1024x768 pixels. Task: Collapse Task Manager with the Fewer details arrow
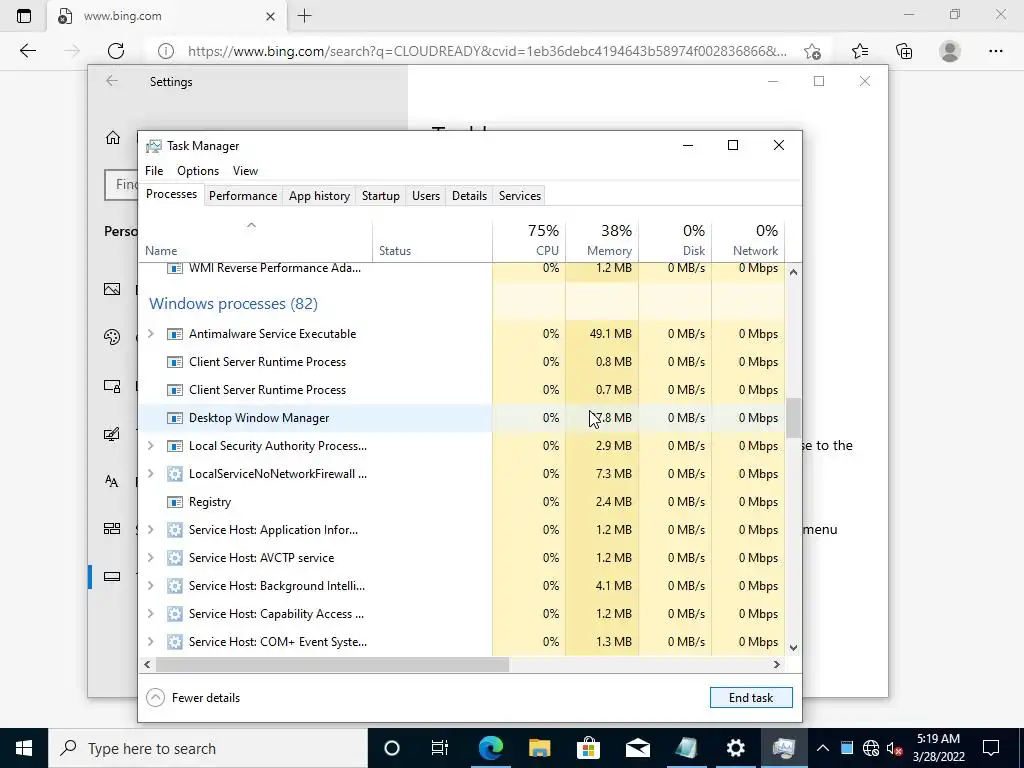tap(155, 697)
